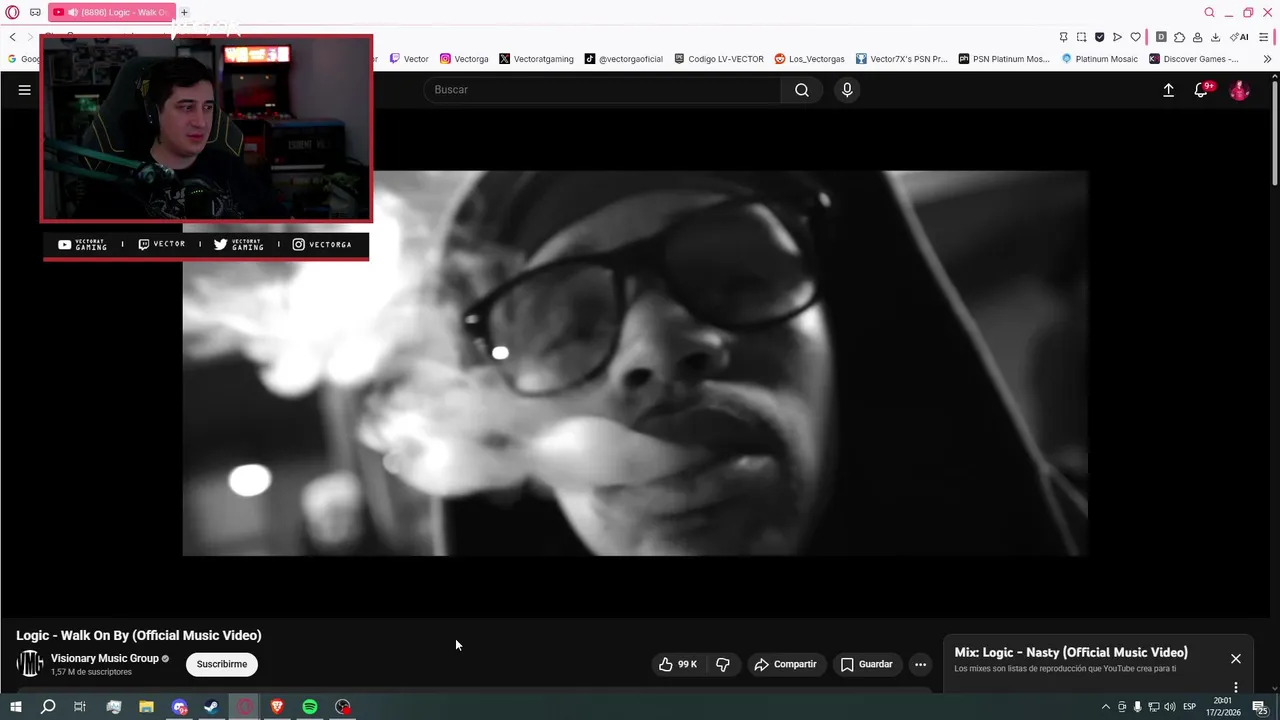Open the Windows Start menu
Viewport: 1280px width, 720px height.
(15, 707)
